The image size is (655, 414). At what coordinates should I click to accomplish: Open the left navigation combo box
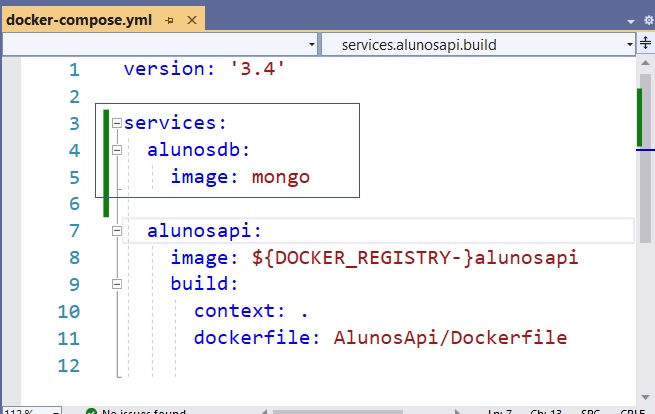159,44
